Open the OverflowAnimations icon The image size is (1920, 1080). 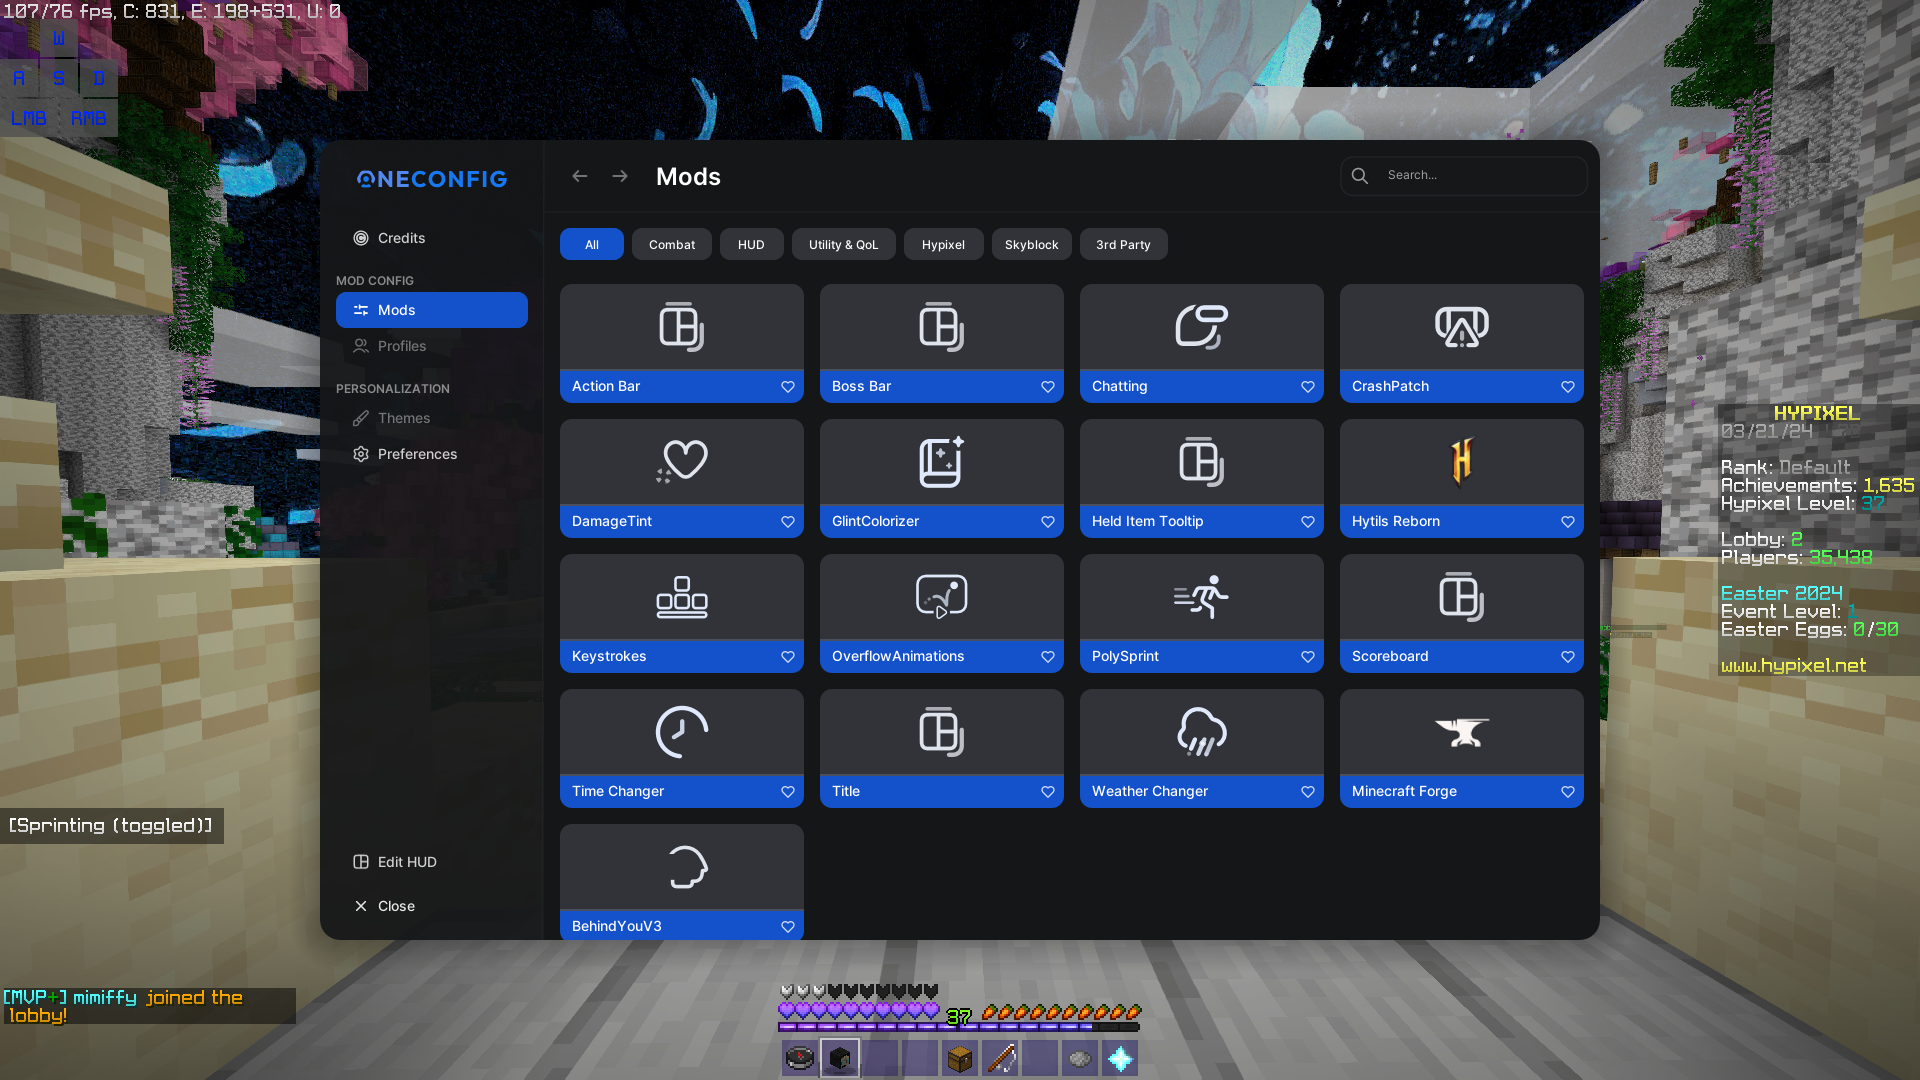pyautogui.click(x=942, y=597)
